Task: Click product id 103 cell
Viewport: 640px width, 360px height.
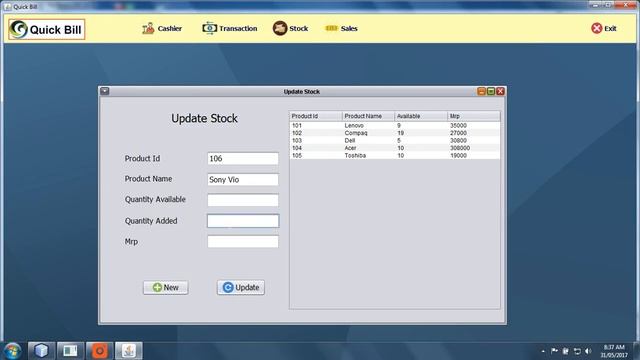Action: [316, 140]
